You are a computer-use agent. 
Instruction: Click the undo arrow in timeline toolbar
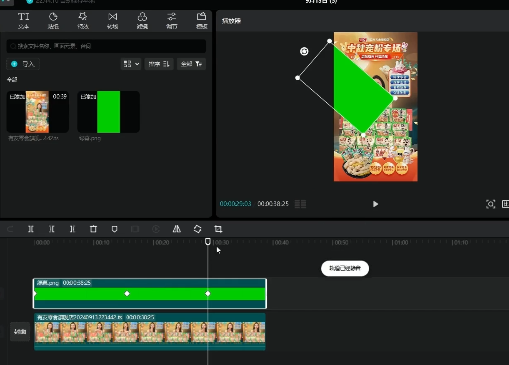pyautogui.click(x=10, y=229)
